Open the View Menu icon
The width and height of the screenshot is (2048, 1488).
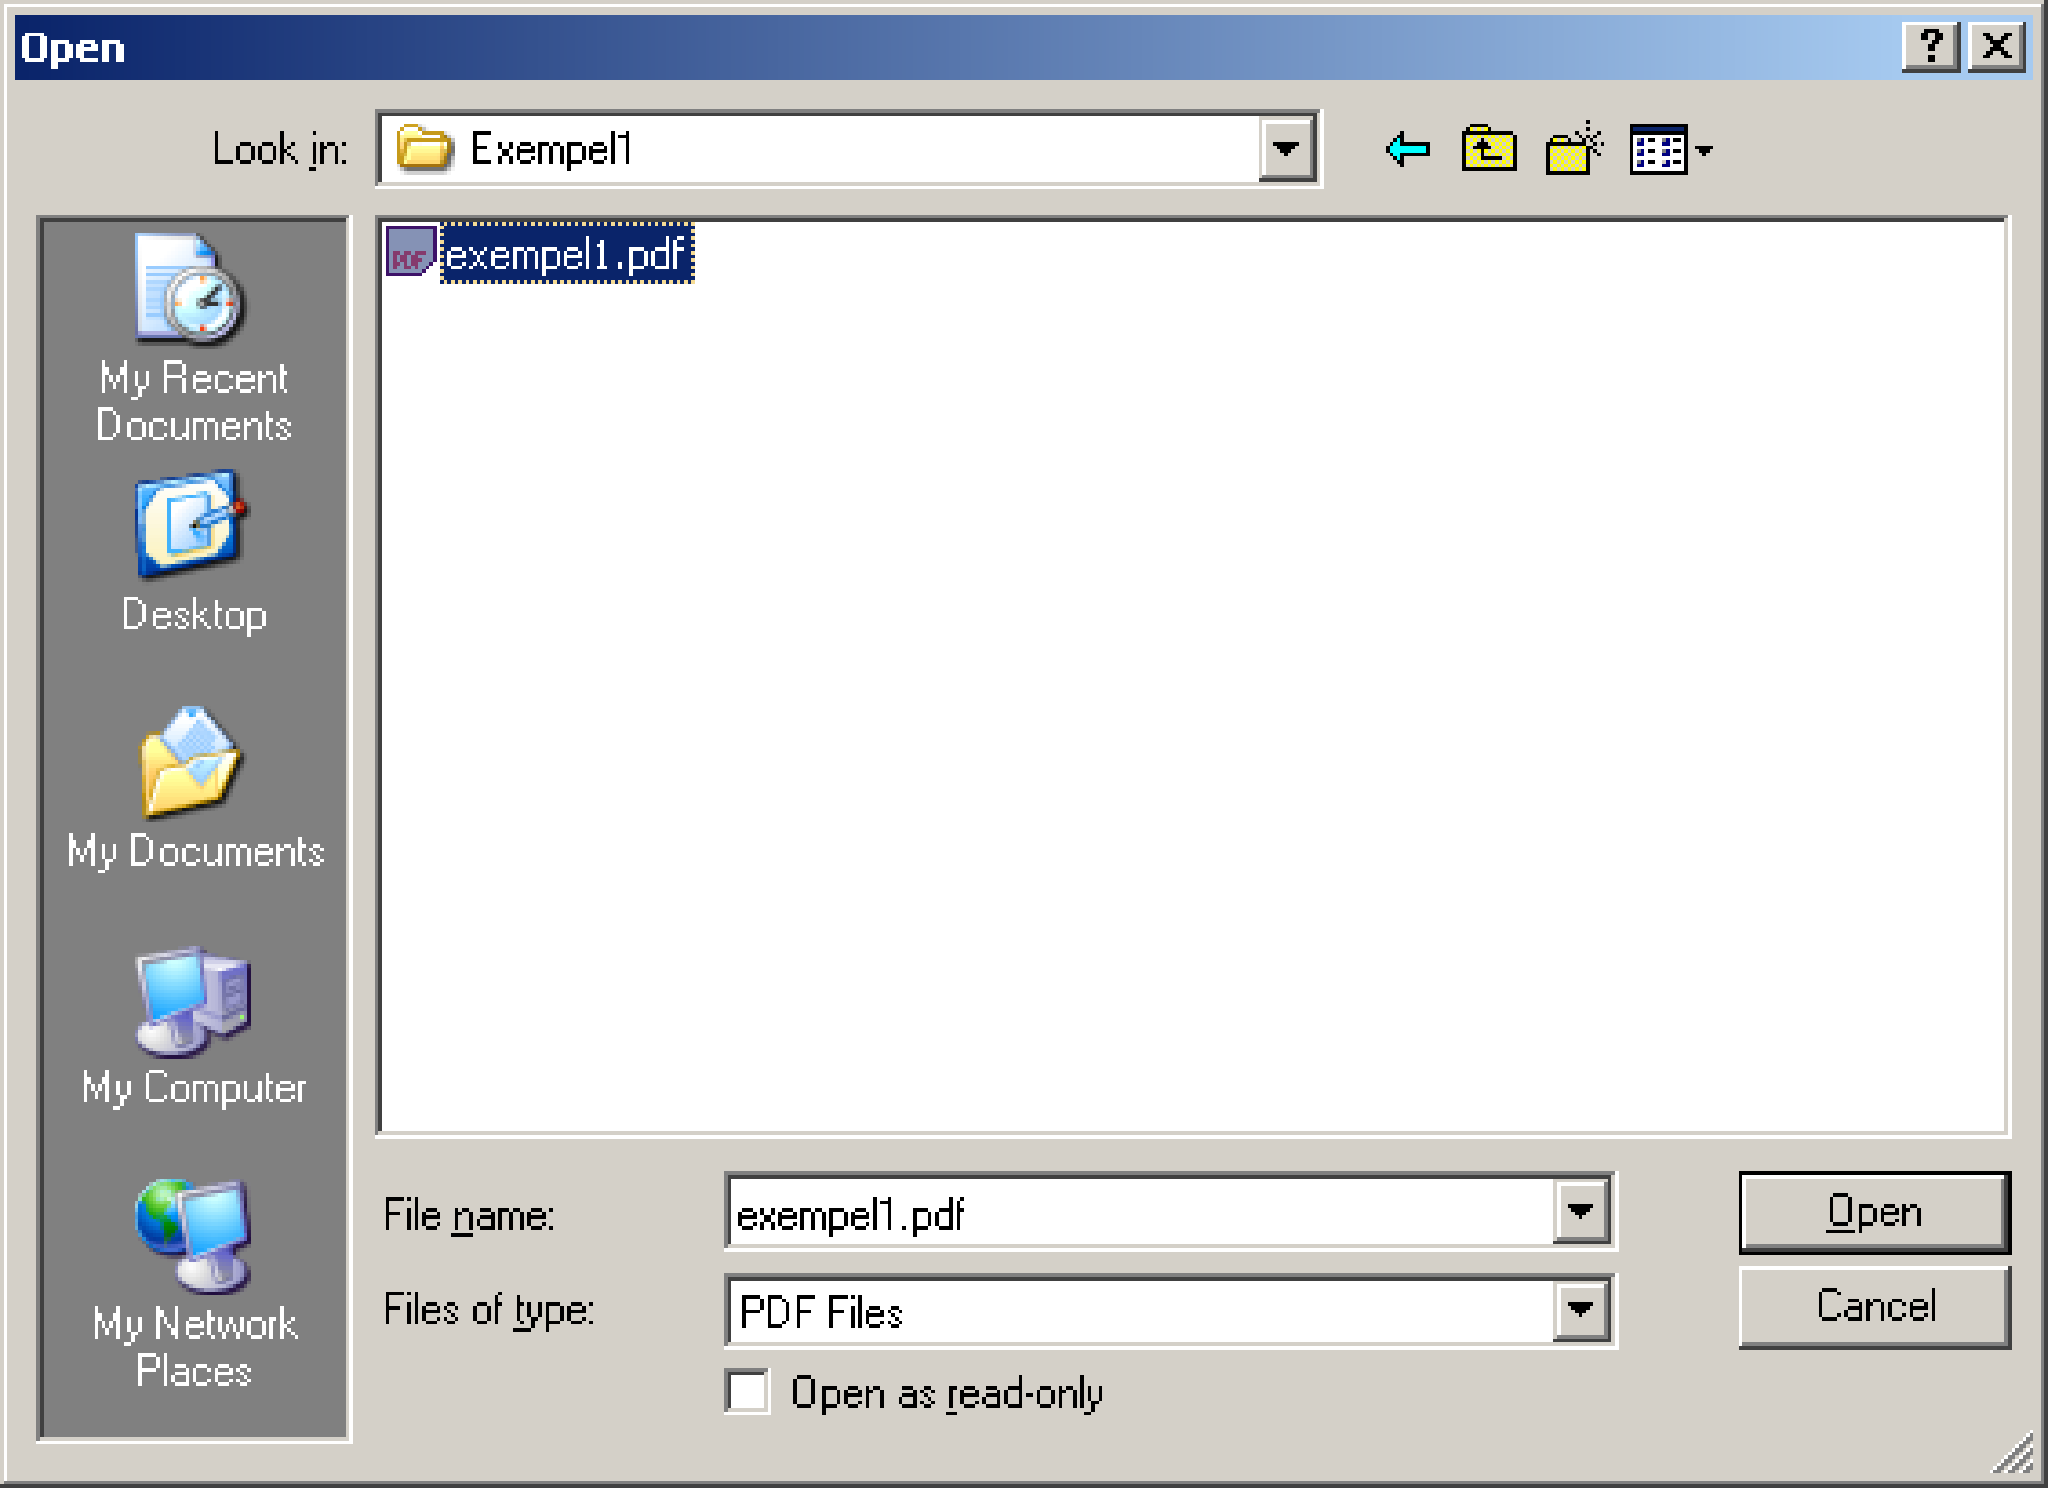point(1670,150)
